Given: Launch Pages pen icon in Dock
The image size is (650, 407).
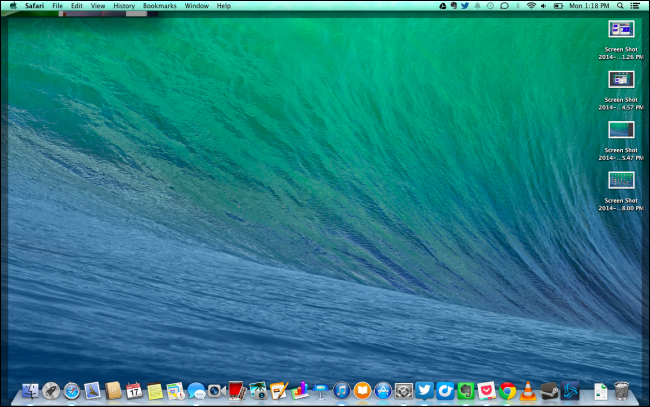Looking at the screenshot, I should pyautogui.click(x=279, y=391).
